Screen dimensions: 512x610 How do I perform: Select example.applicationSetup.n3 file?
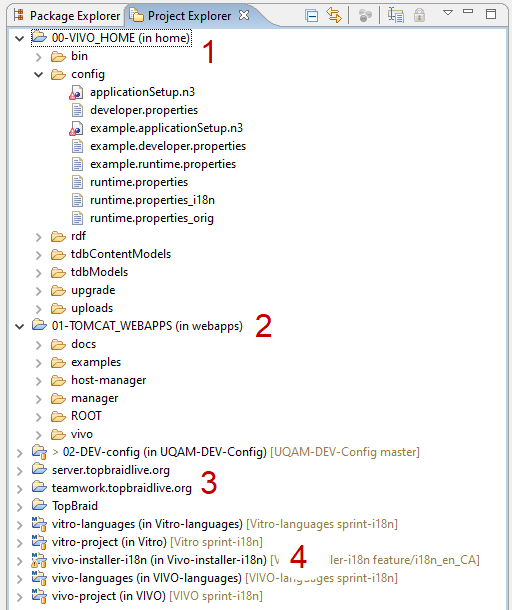click(x=167, y=128)
